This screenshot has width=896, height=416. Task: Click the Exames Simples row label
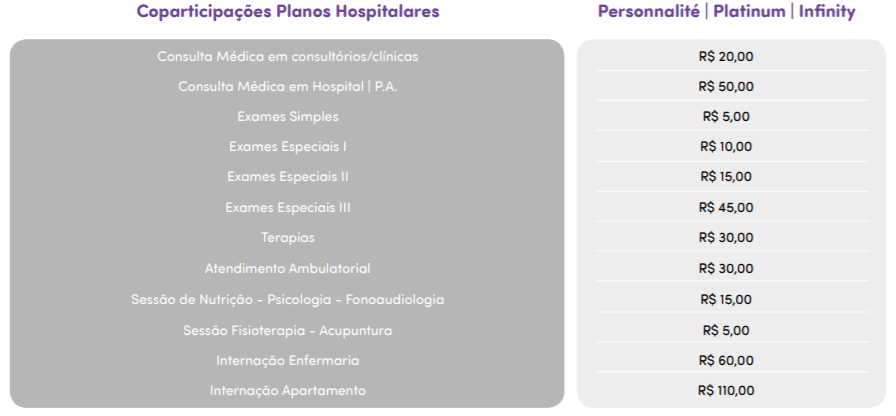pyautogui.click(x=287, y=117)
